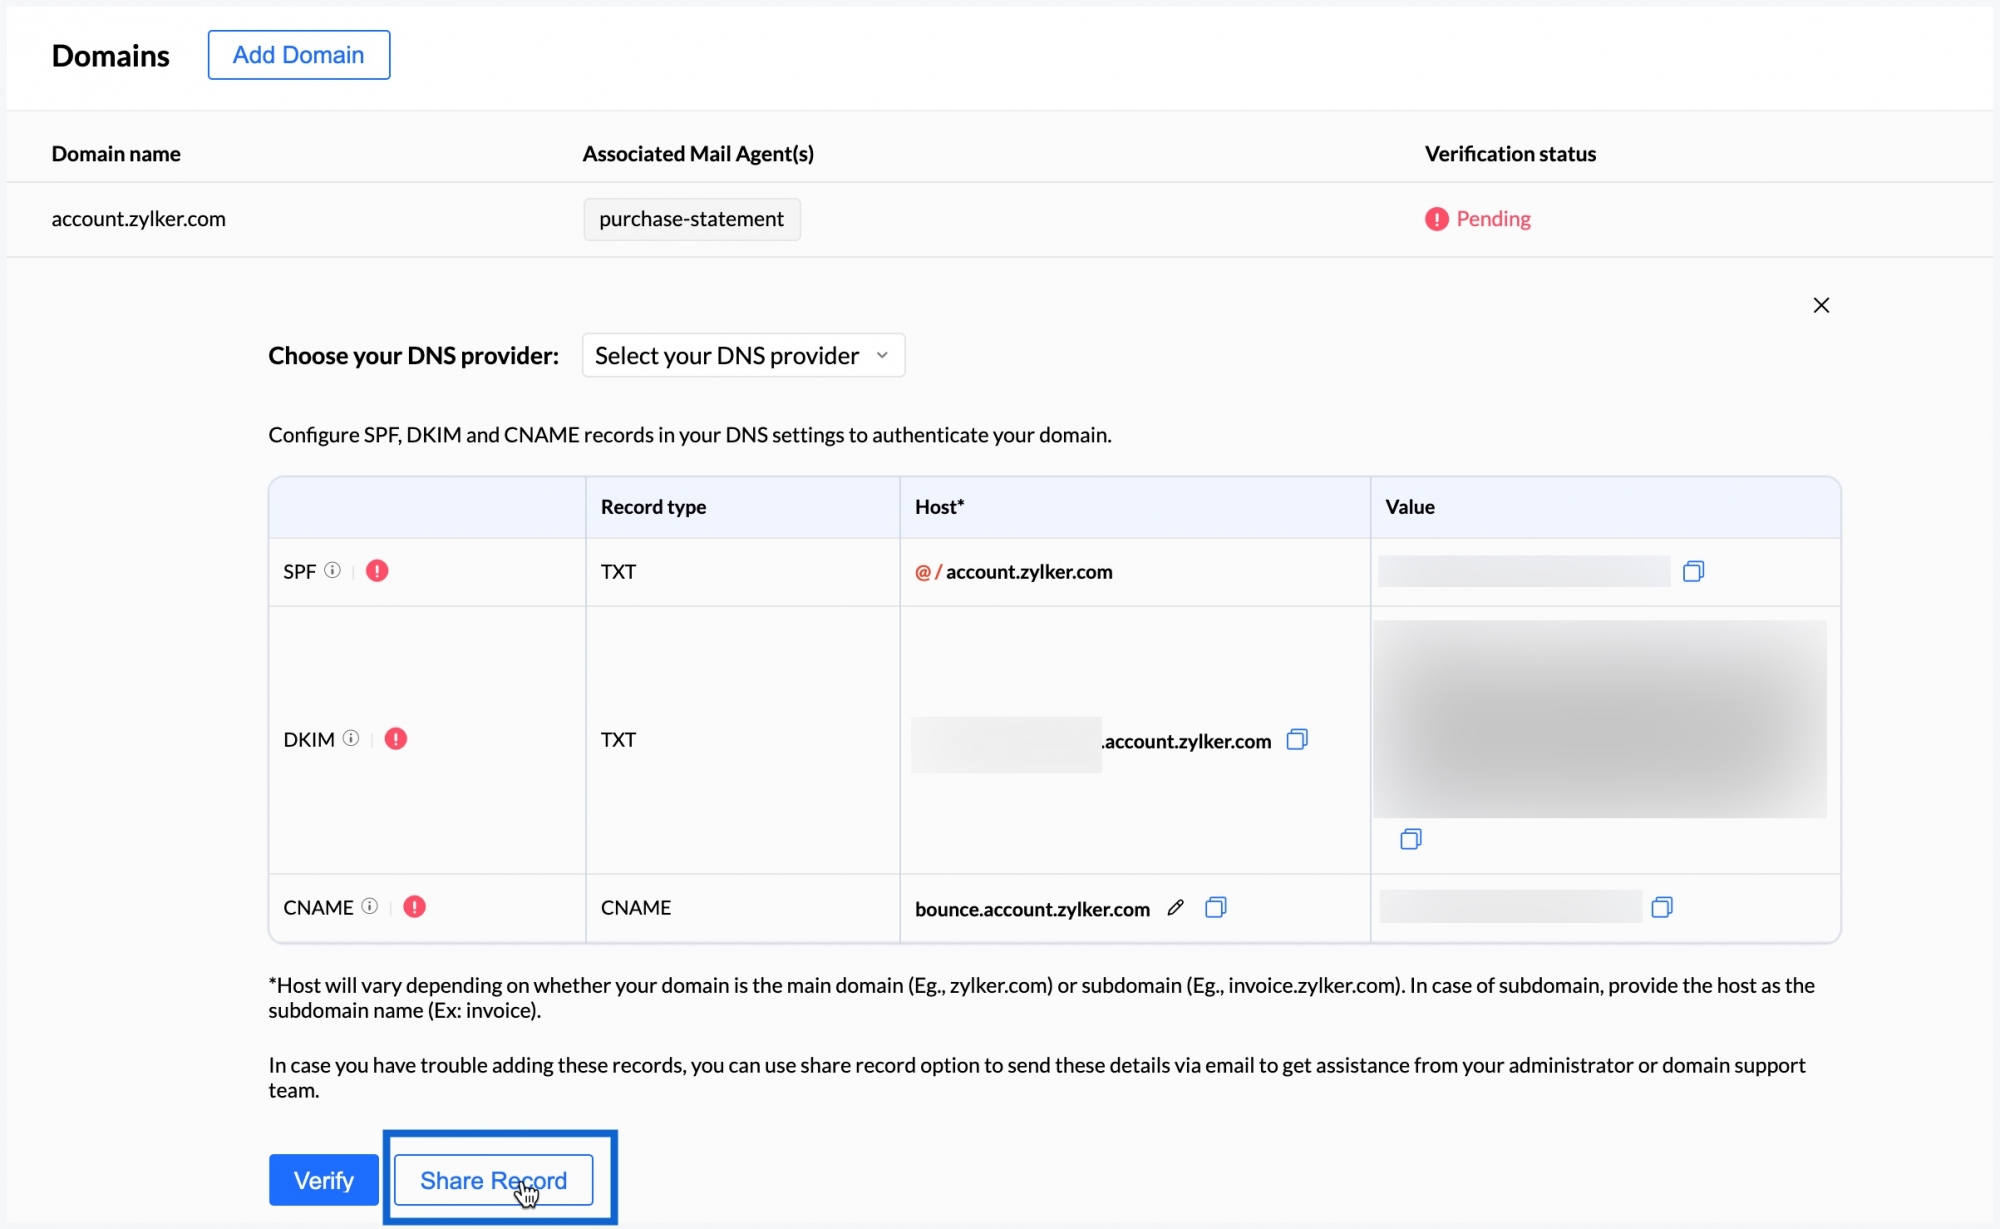Open the SPF info tooltip icon
Image resolution: width=2000 pixels, height=1229 pixels.
point(333,570)
